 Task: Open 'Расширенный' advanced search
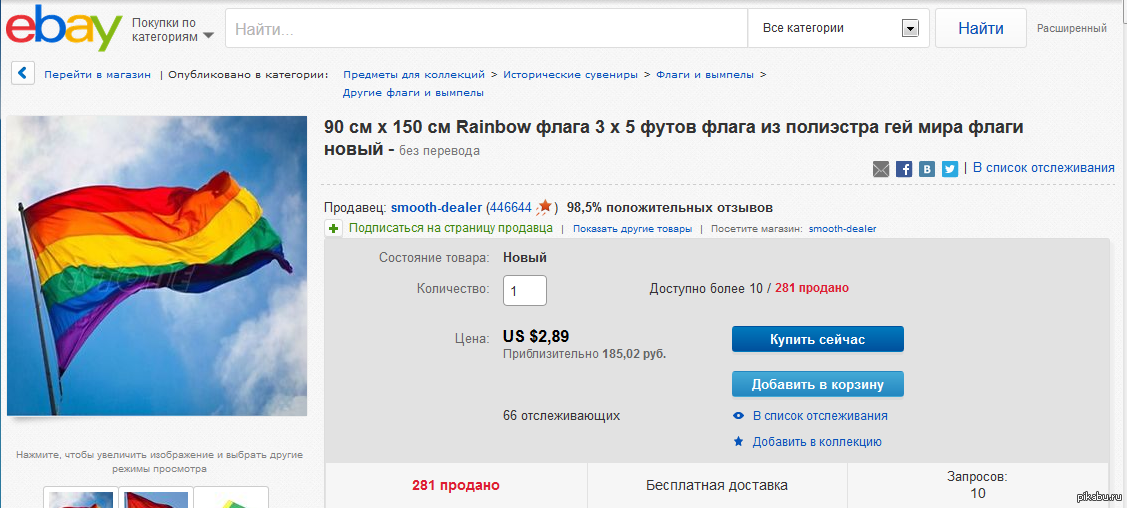coord(1071,28)
